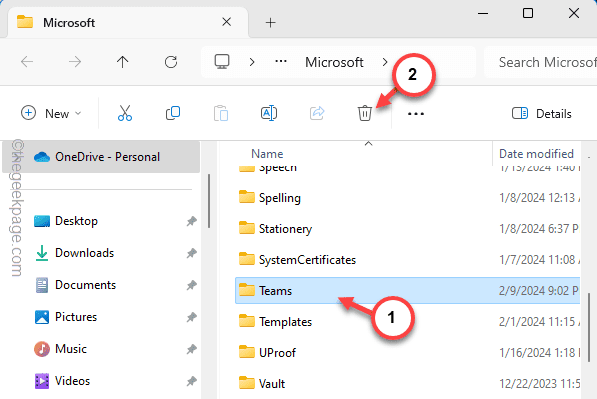Click the Rename icon in toolbar
This screenshot has width=597, height=399.
point(269,113)
